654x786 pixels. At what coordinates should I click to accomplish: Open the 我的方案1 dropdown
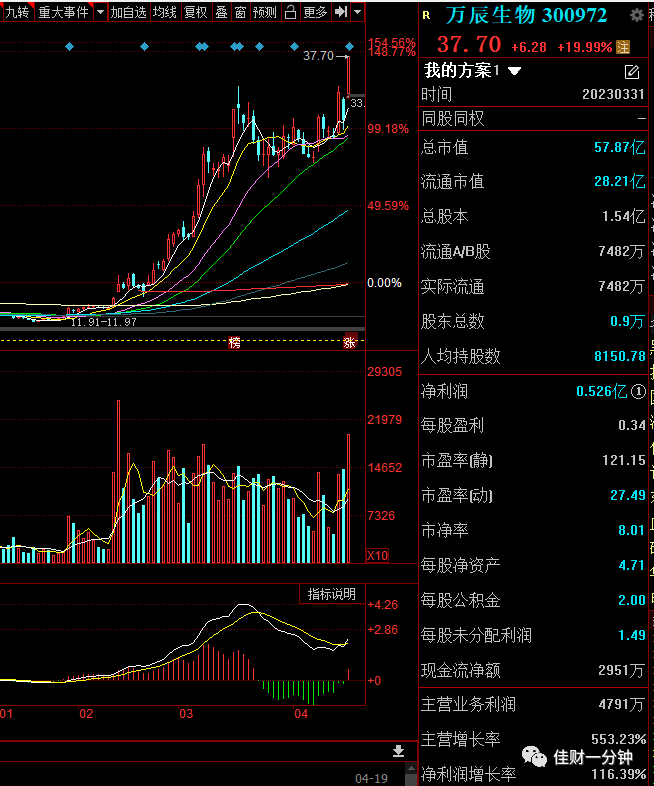pyautogui.click(x=515, y=71)
